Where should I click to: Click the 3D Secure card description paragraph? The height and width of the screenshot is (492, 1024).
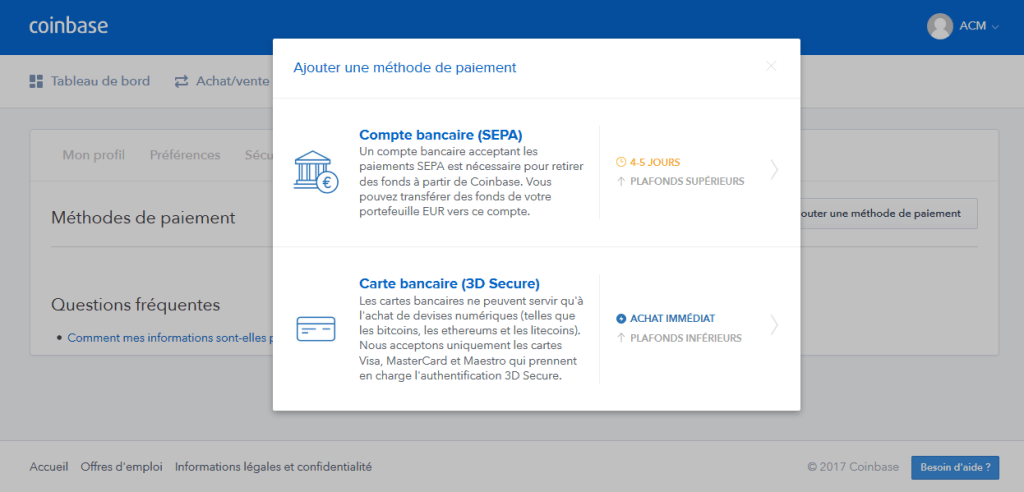point(472,338)
